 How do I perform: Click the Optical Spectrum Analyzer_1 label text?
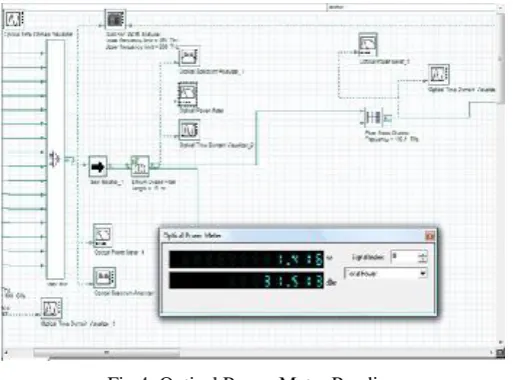click(x=212, y=72)
